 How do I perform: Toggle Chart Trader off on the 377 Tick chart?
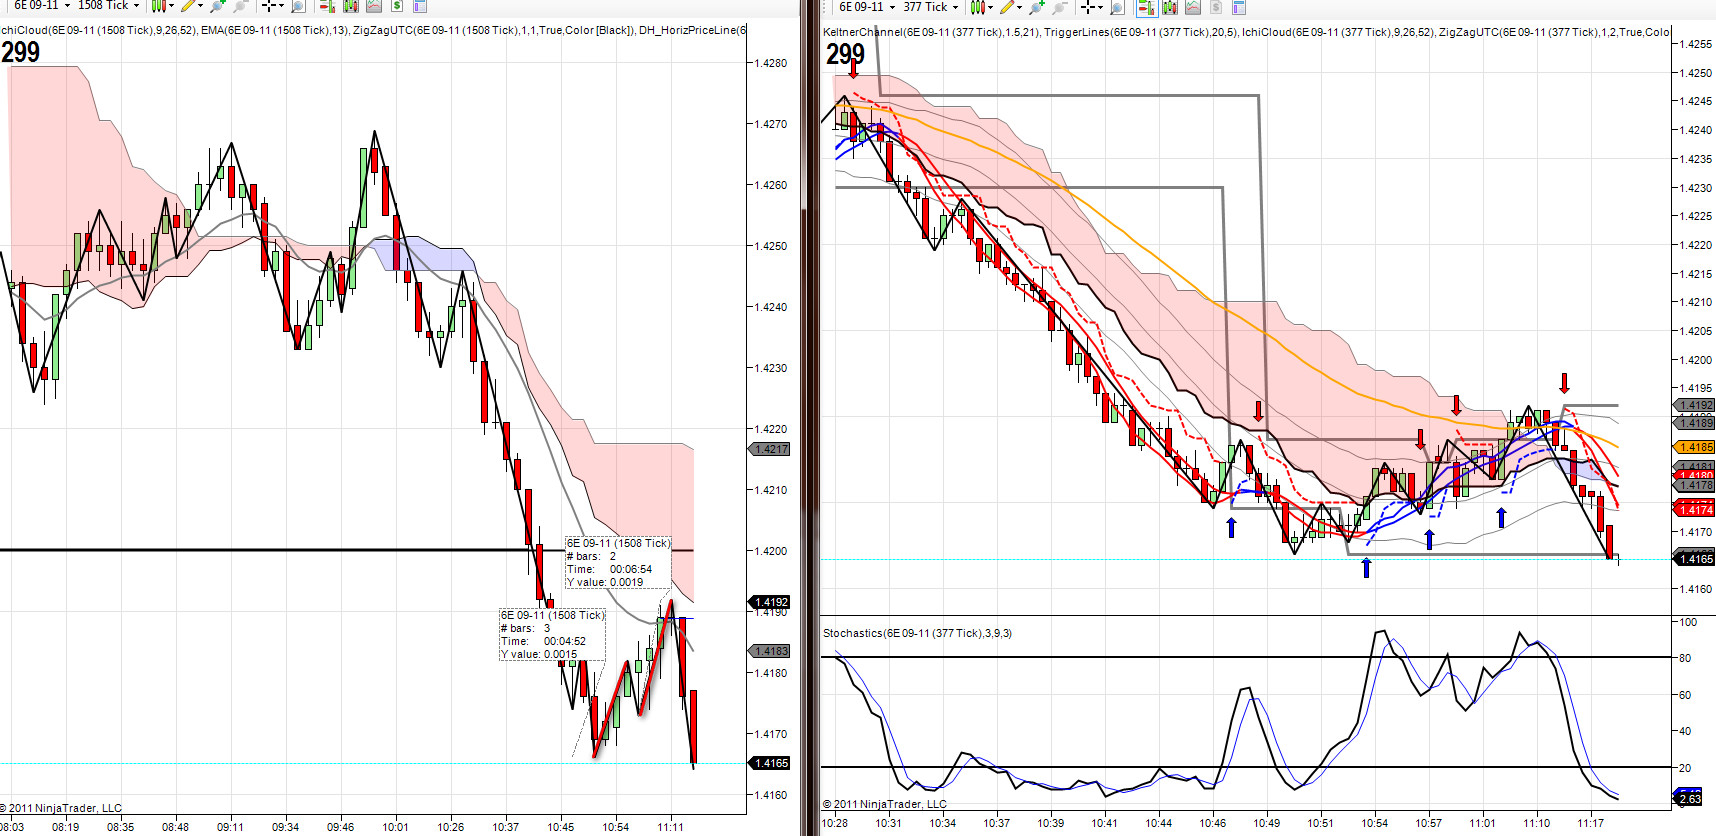click(x=1146, y=7)
